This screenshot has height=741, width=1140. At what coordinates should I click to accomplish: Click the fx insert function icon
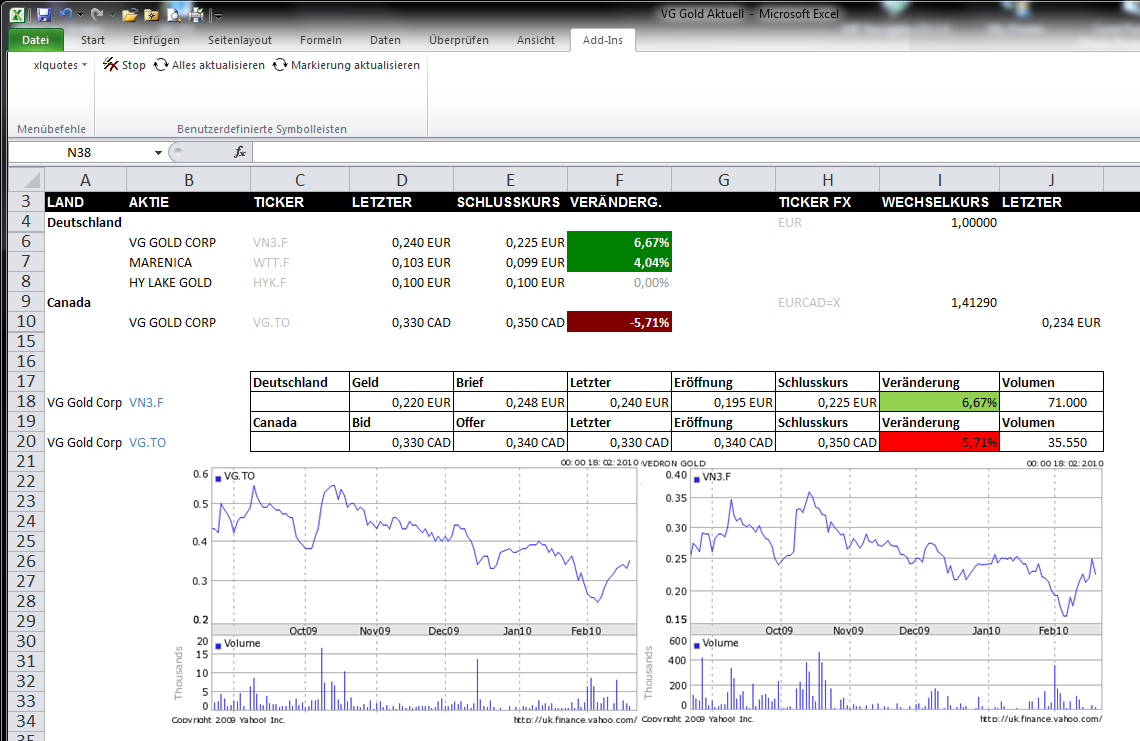(239, 152)
